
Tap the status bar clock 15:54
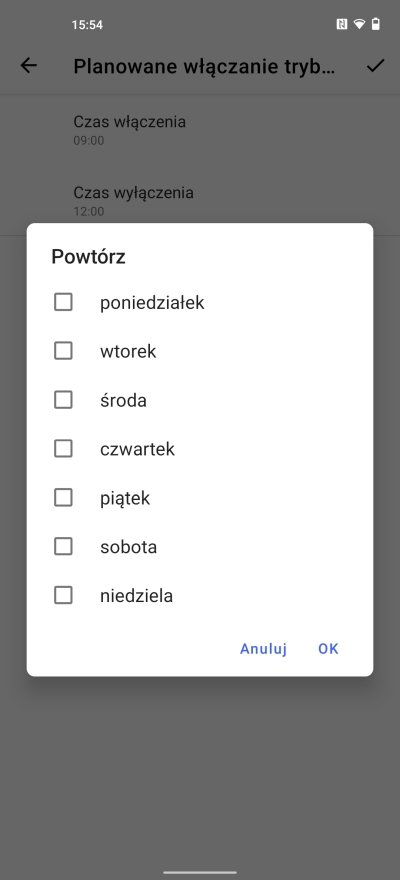87,25
